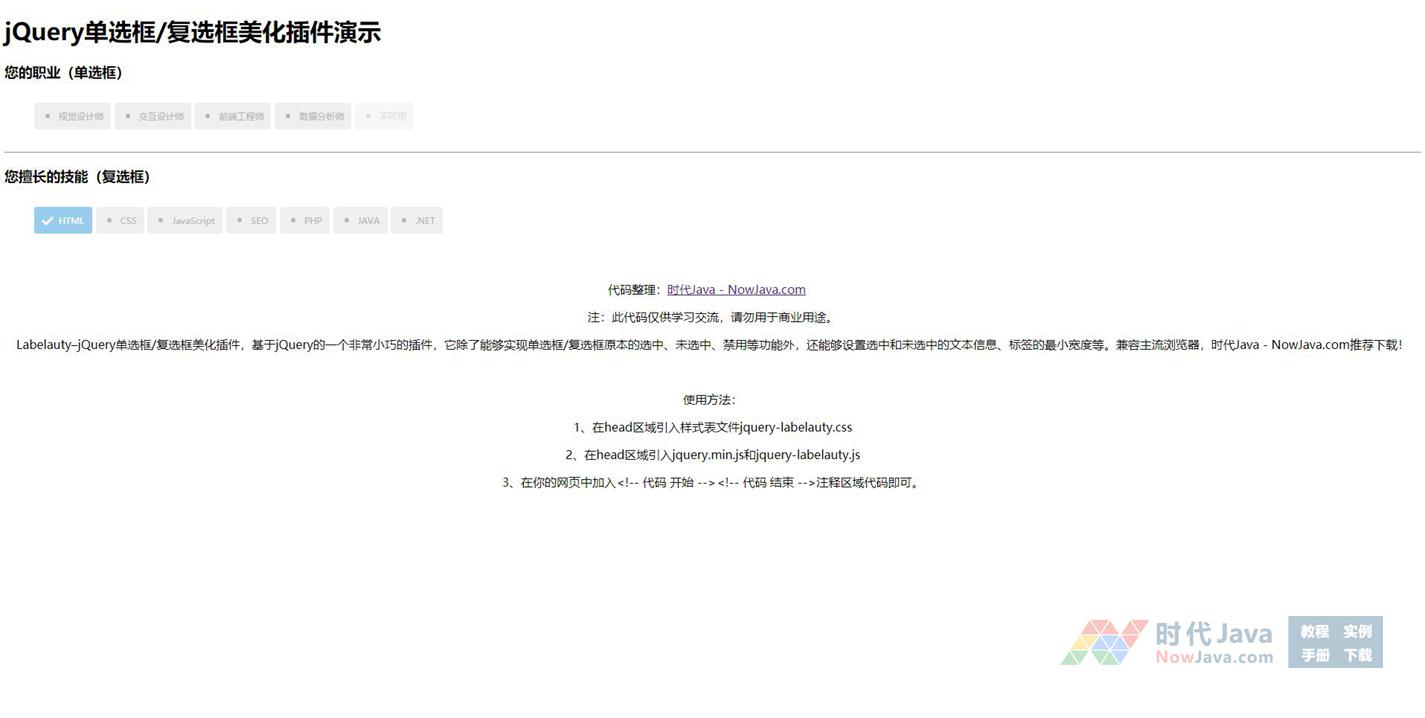Select 数据分析师 radio option
This screenshot has width=1425, height=718.
pos(312,116)
